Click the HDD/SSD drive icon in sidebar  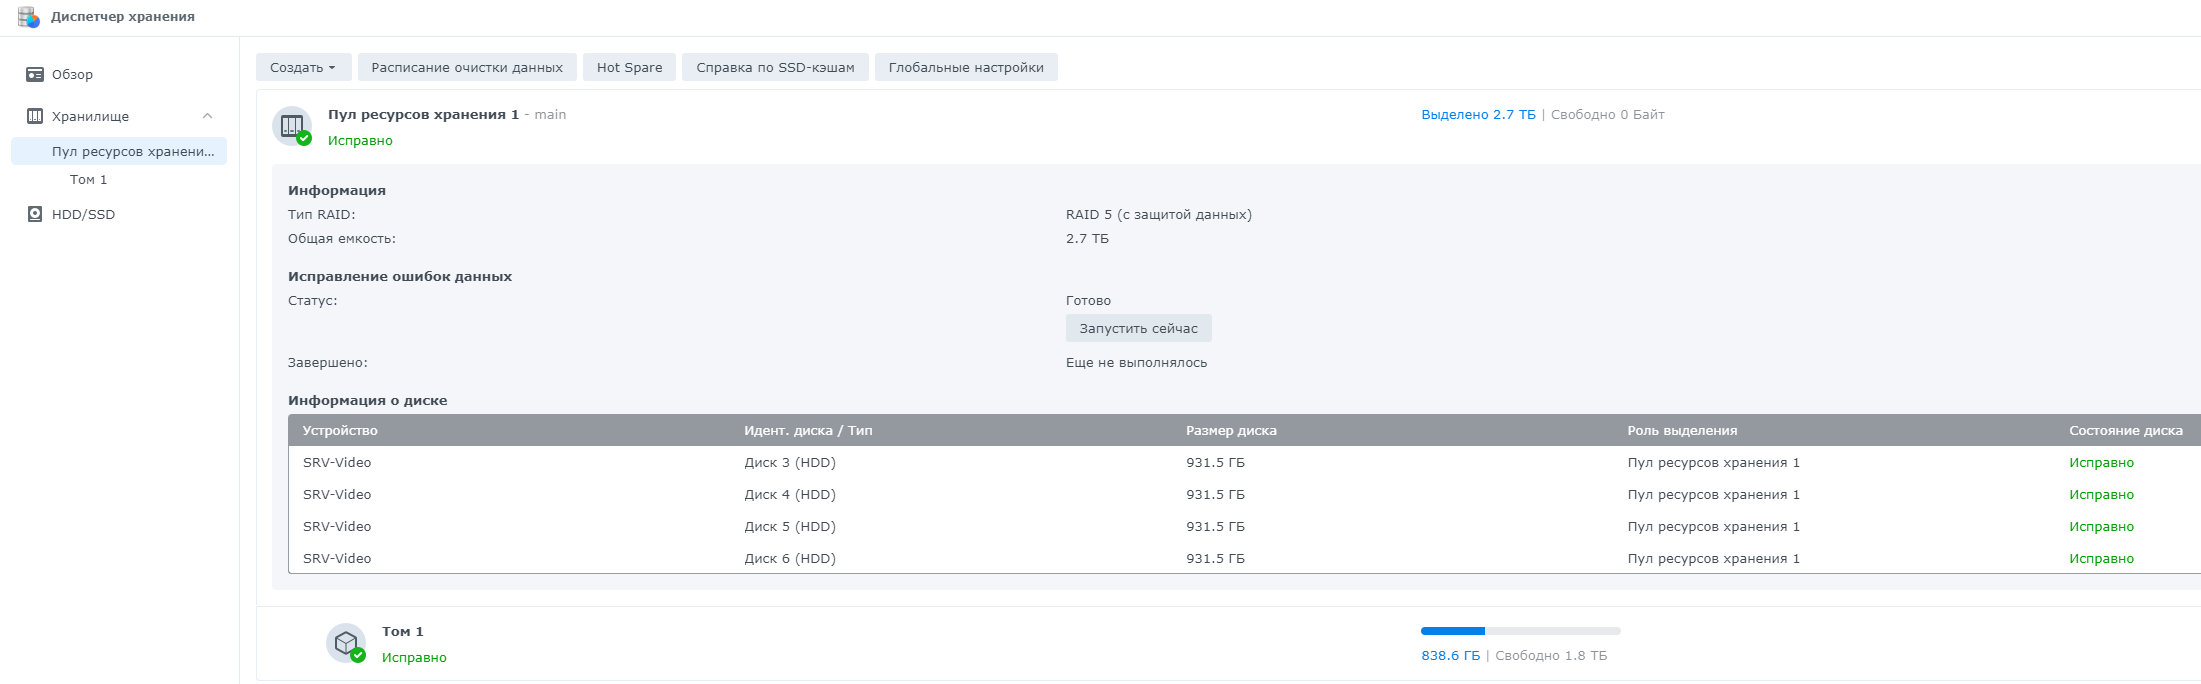click(x=35, y=214)
